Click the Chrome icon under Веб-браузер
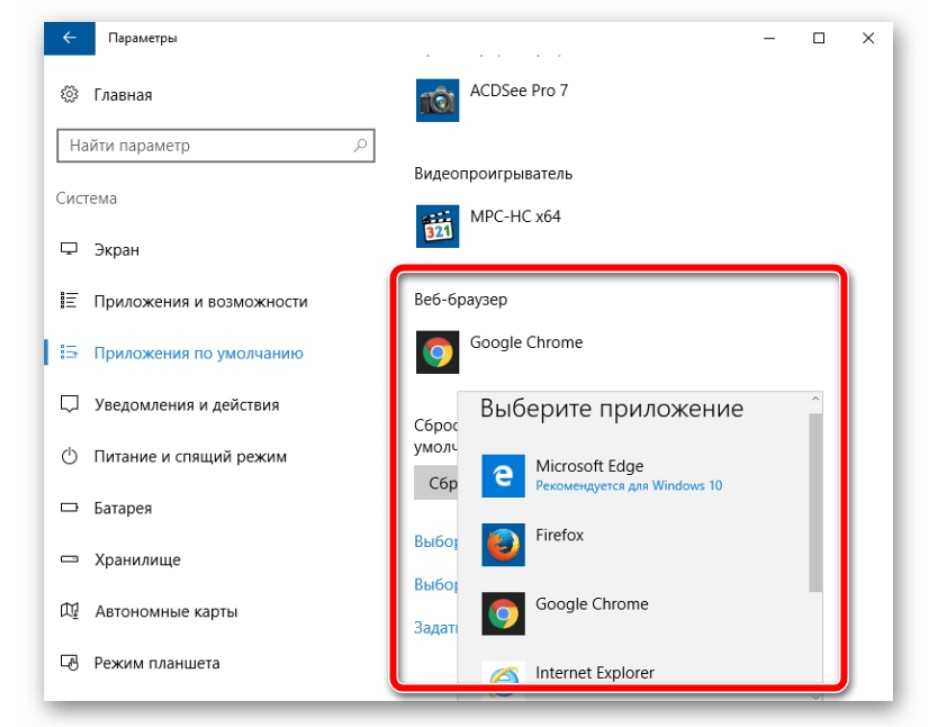The image size is (938, 727). click(437, 352)
